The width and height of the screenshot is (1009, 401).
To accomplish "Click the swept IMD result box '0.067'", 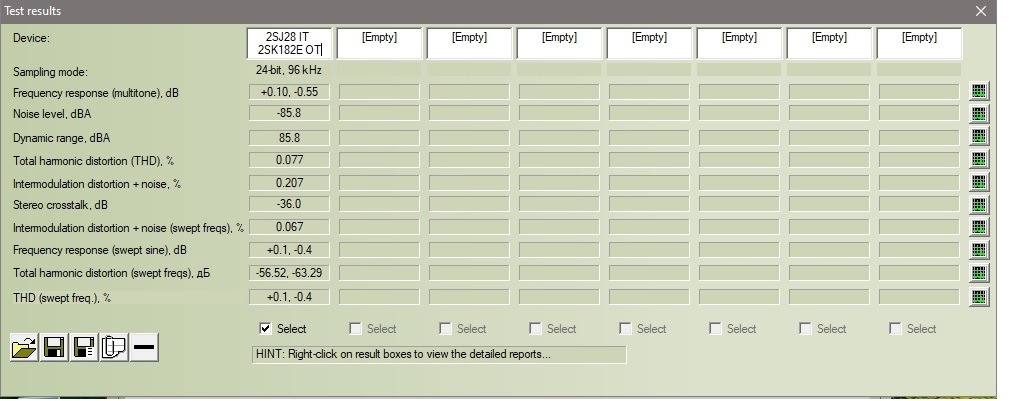I will point(290,227).
